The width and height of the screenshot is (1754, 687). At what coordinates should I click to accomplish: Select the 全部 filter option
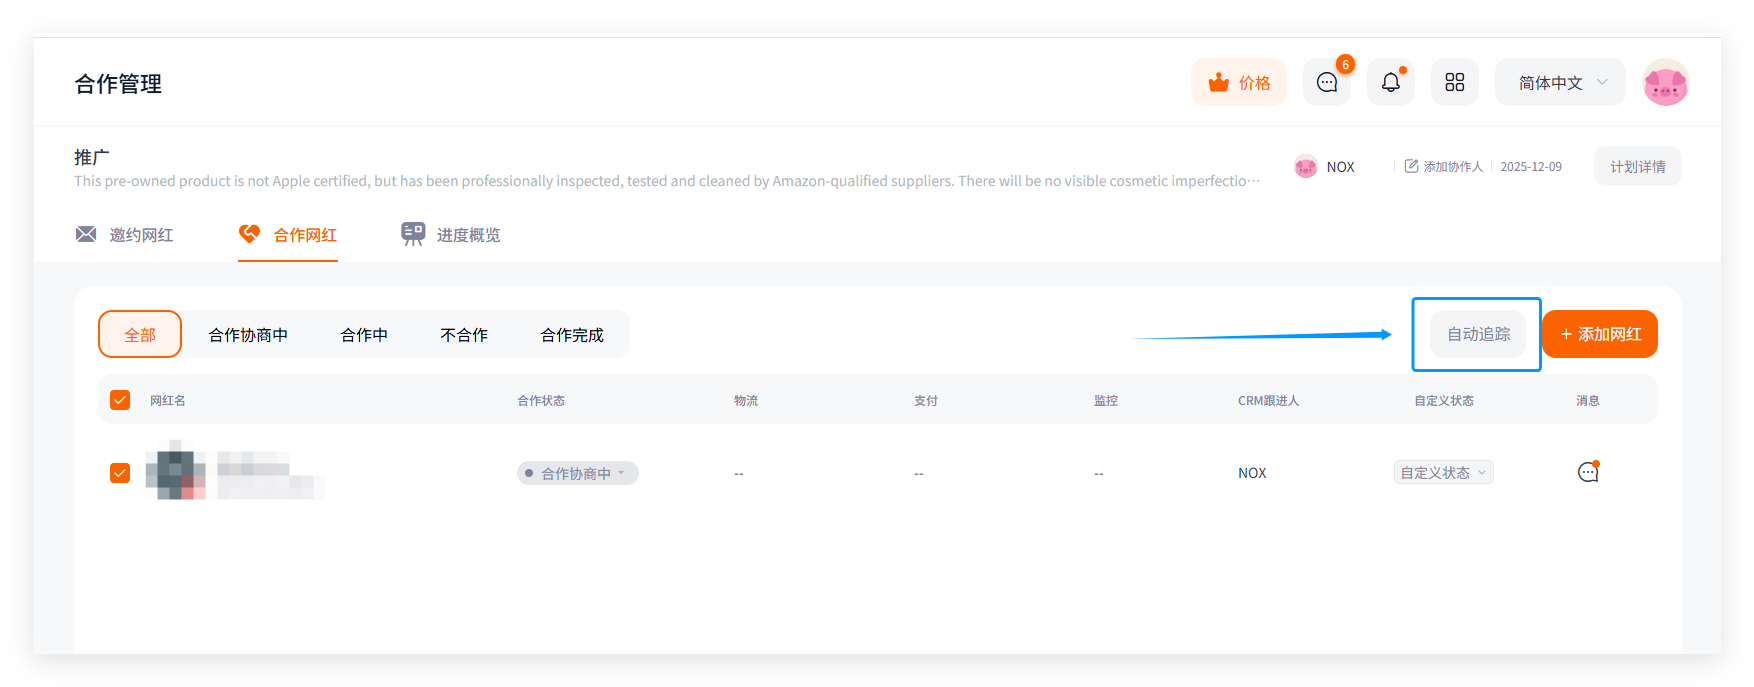140,335
